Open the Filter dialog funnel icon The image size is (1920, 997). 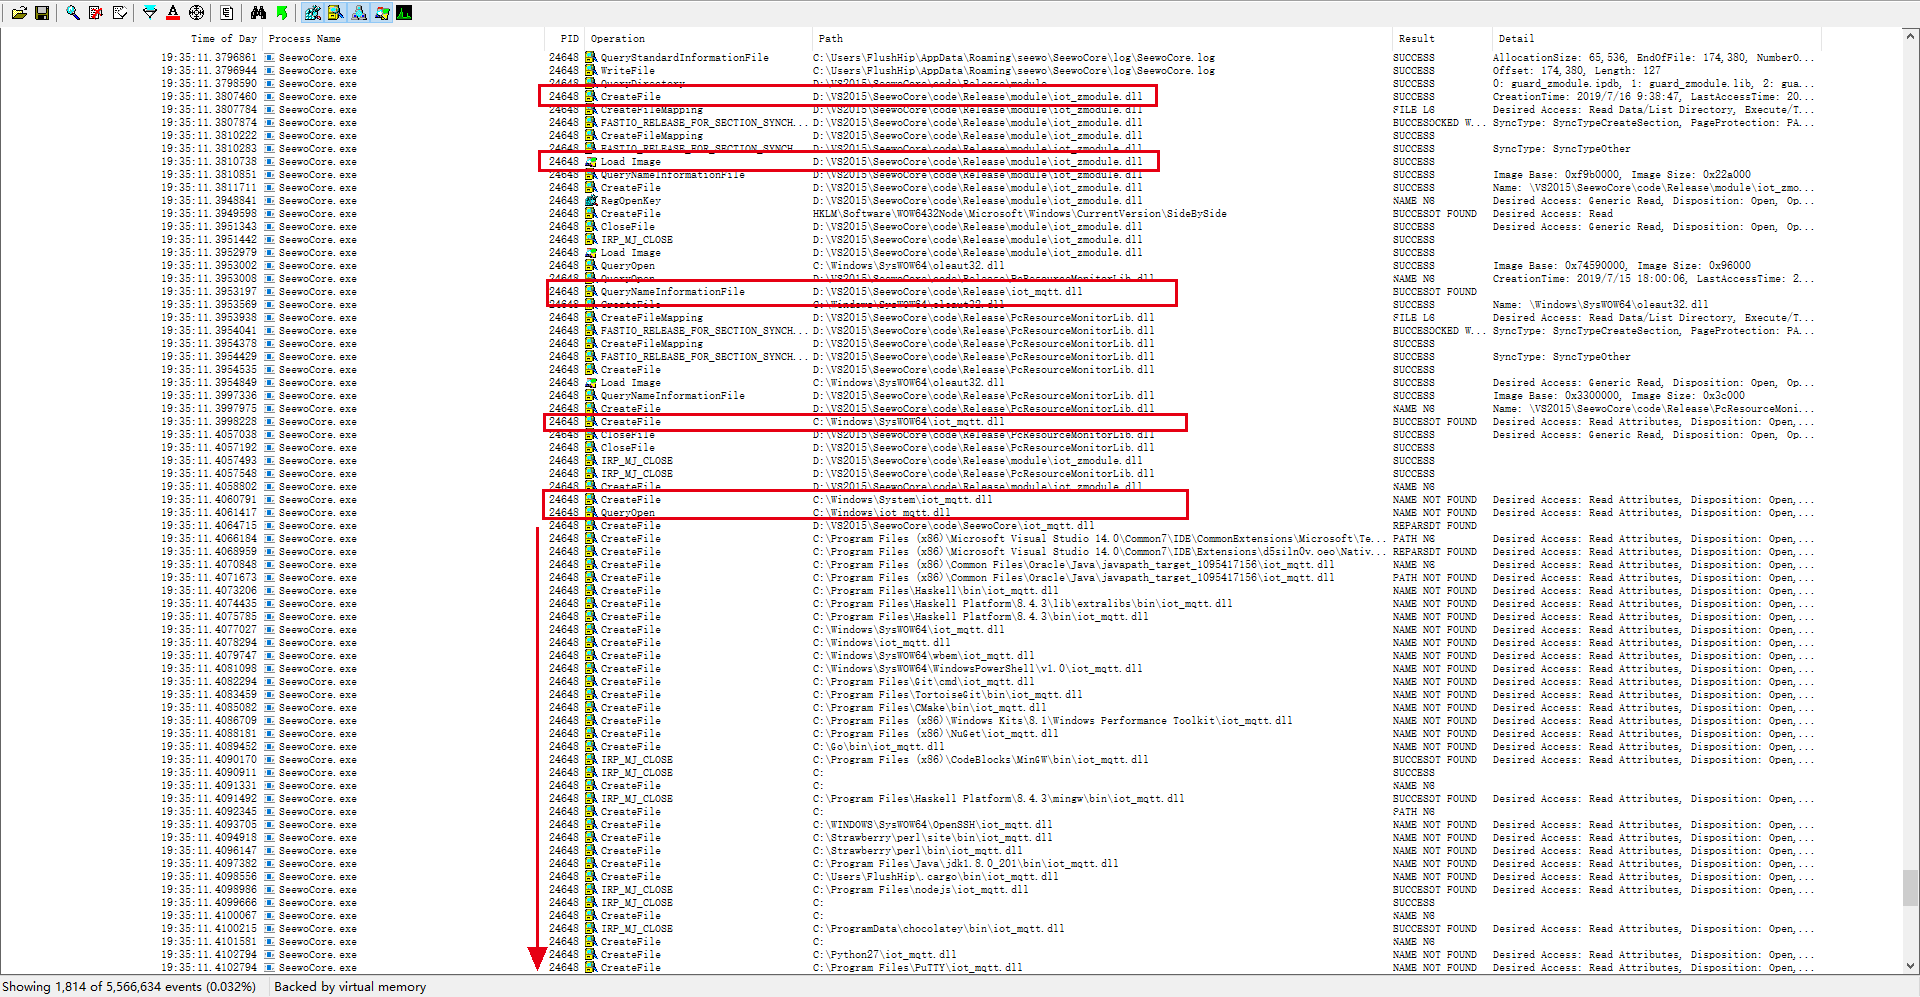click(x=150, y=13)
